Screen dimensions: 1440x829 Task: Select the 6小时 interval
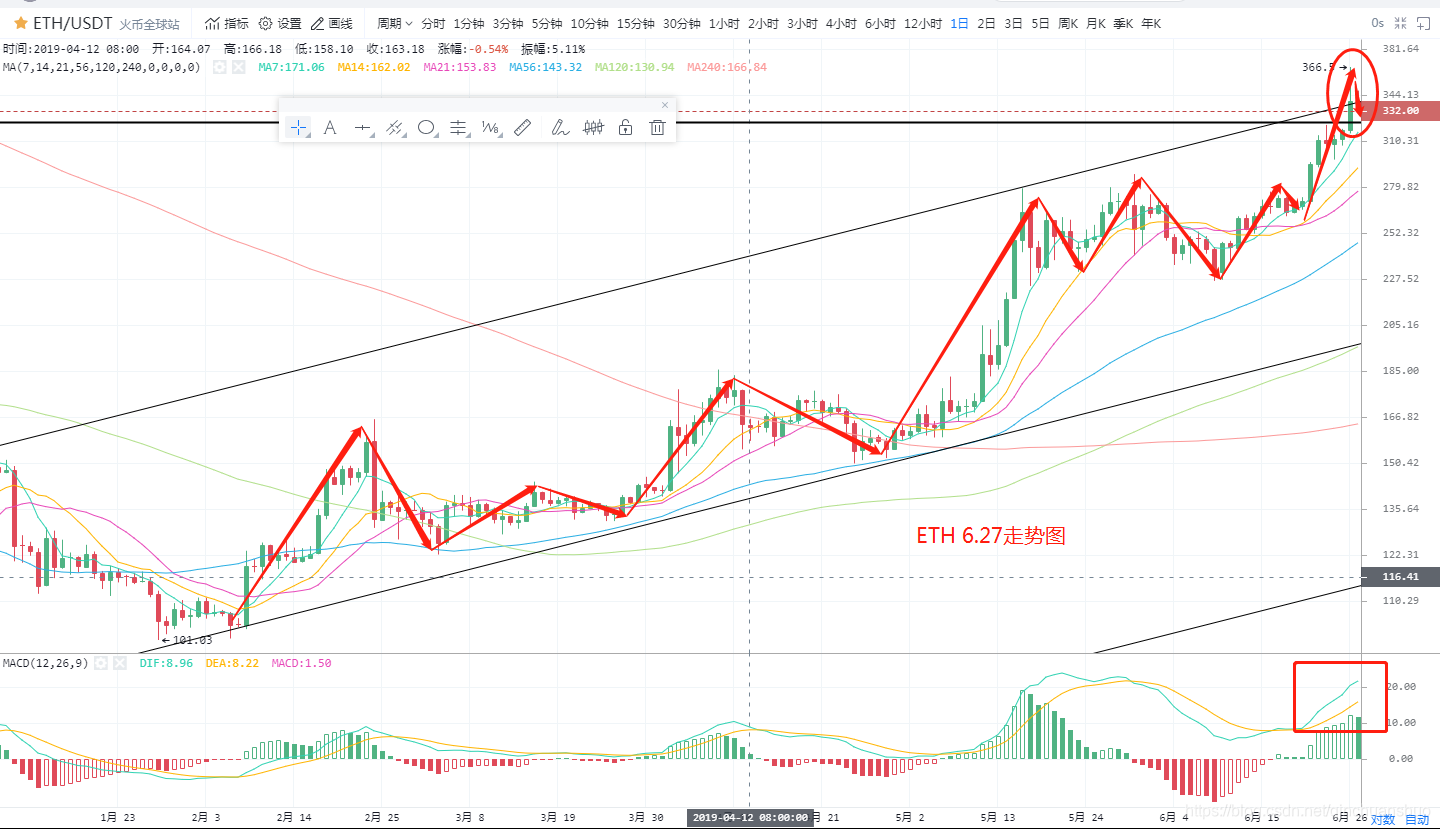880,23
